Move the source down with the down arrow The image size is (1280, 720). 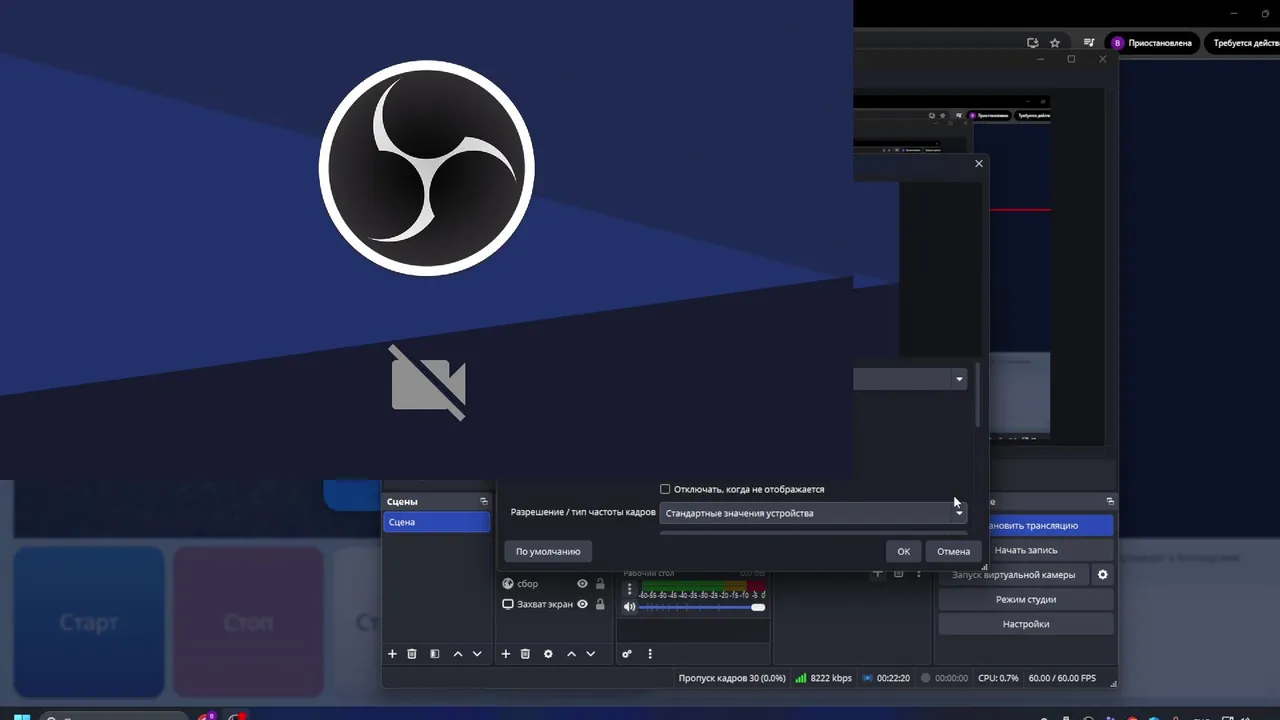(x=590, y=654)
